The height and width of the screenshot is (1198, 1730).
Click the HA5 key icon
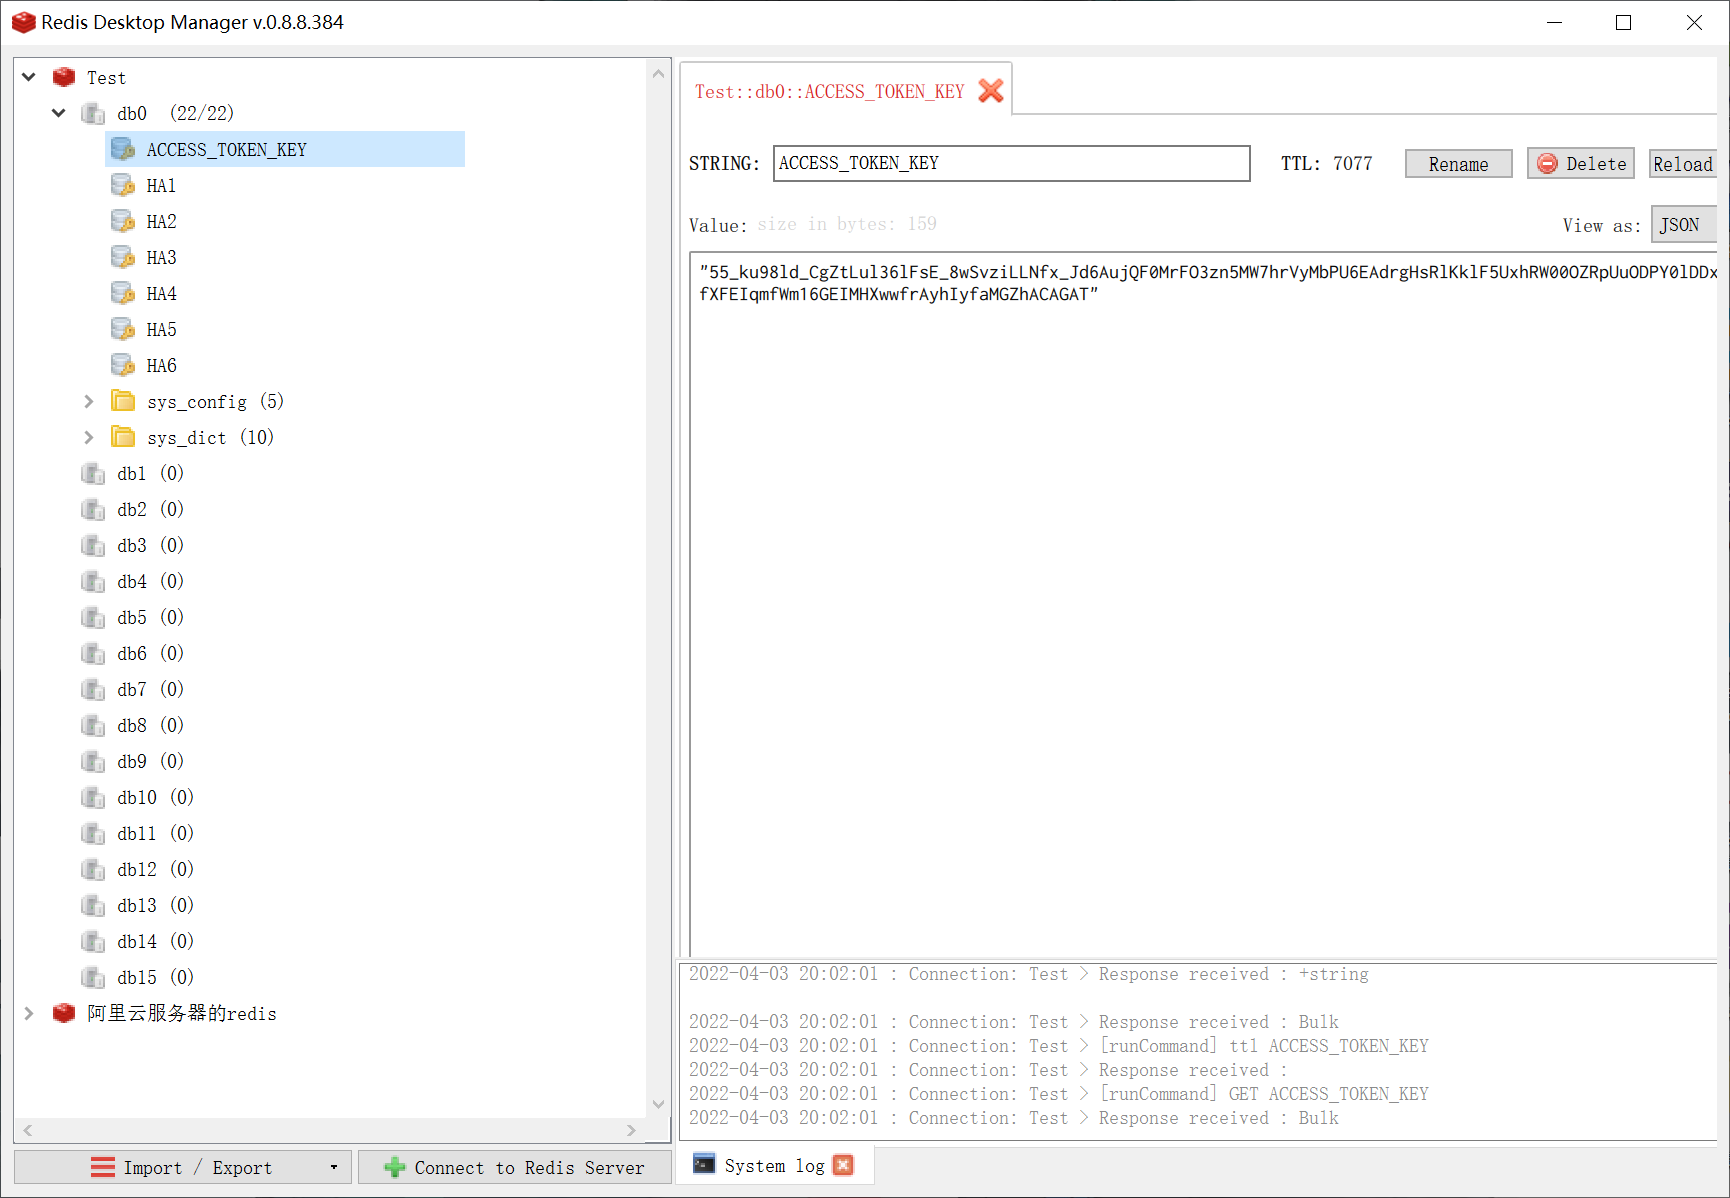pos(123,329)
